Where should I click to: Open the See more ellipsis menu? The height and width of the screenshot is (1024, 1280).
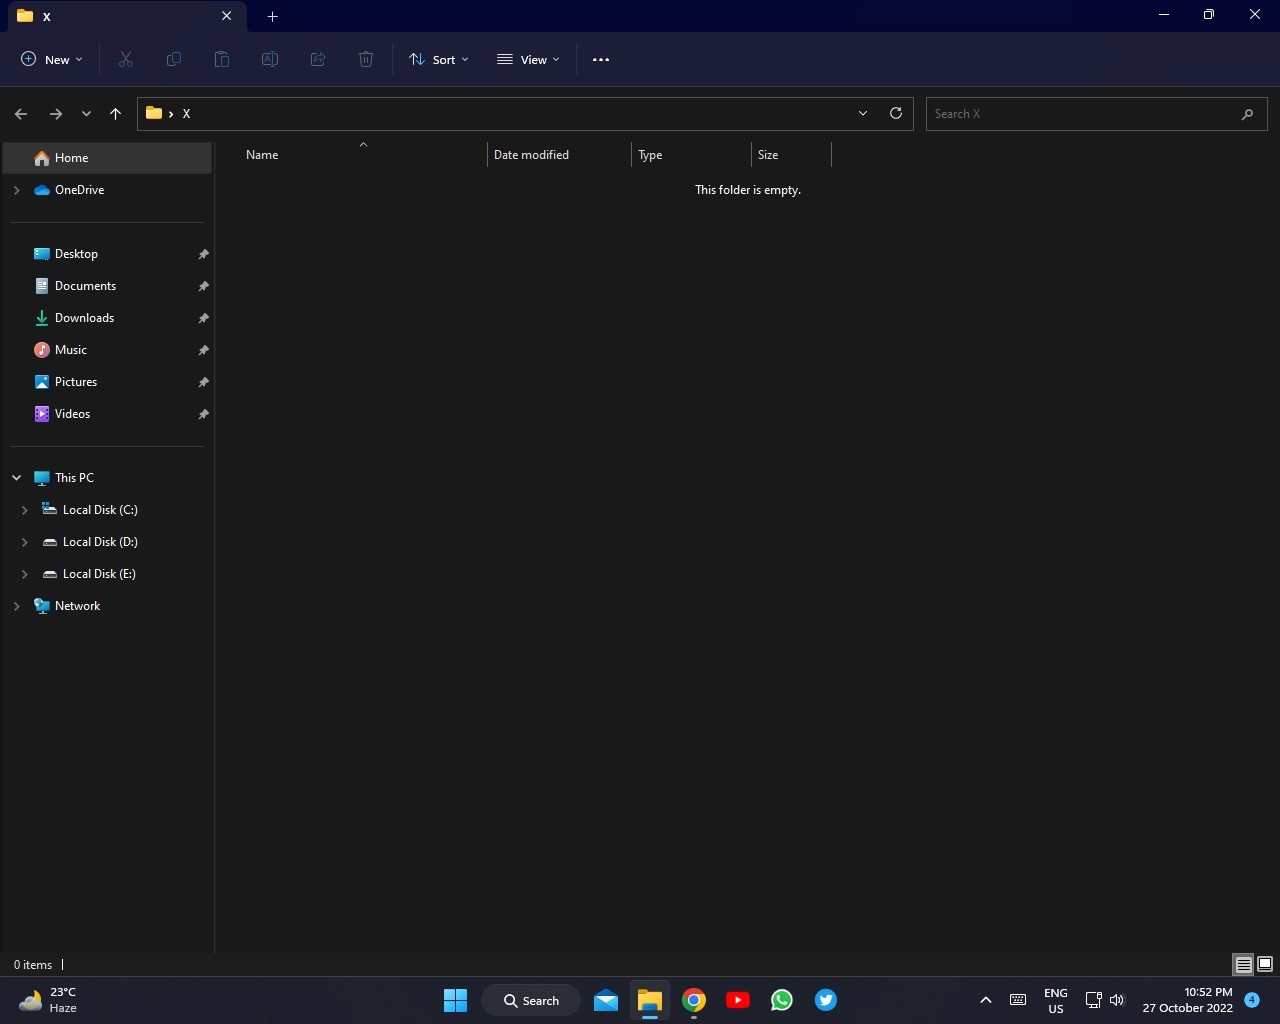pos(601,60)
